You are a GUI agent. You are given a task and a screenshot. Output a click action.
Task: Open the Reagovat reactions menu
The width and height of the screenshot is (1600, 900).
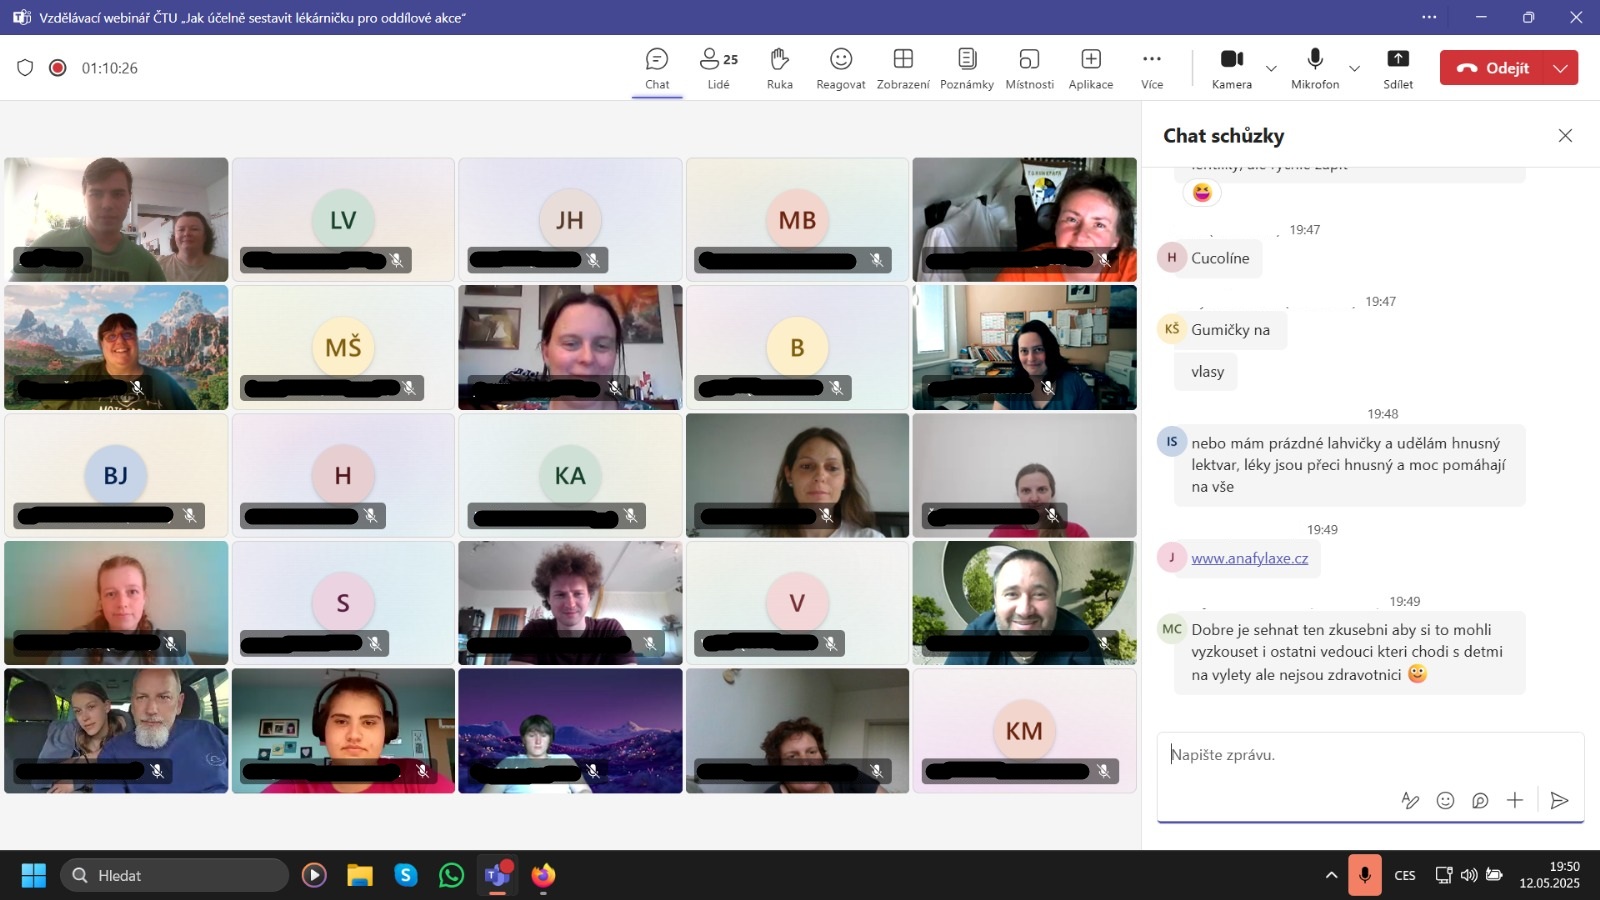pyautogui.click(x=841, y=68)
